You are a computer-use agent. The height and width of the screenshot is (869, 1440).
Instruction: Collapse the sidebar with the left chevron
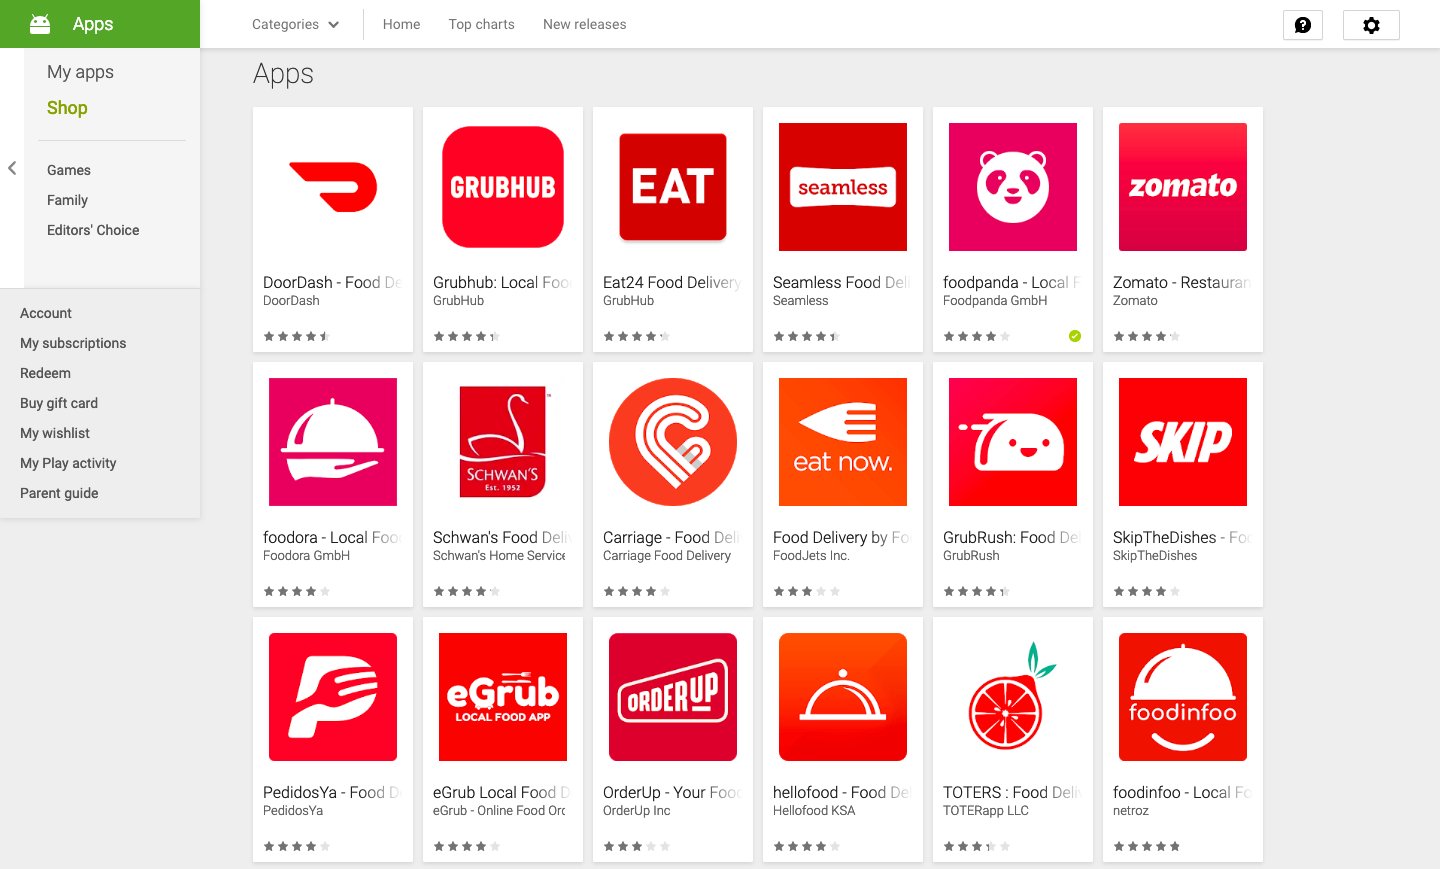tap(12, 168)
